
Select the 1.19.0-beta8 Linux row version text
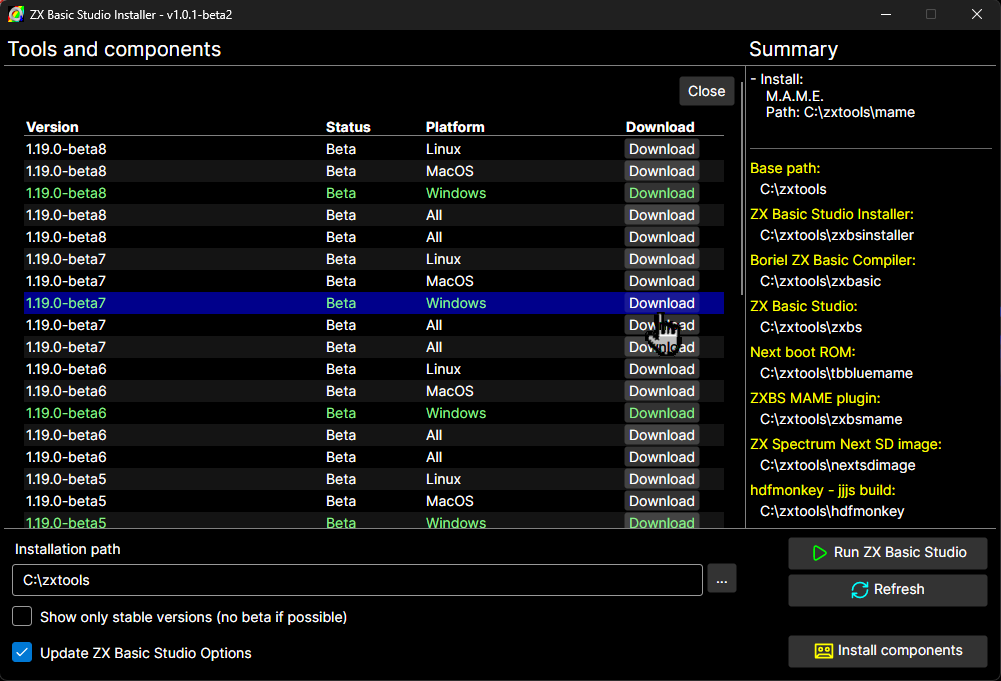tap(66, 149)
